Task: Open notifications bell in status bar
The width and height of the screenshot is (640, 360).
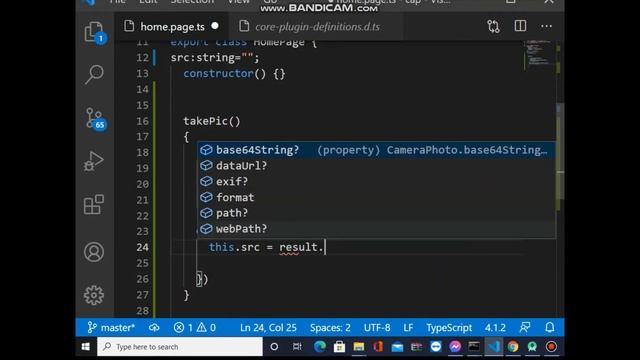Action: point(550,327)
